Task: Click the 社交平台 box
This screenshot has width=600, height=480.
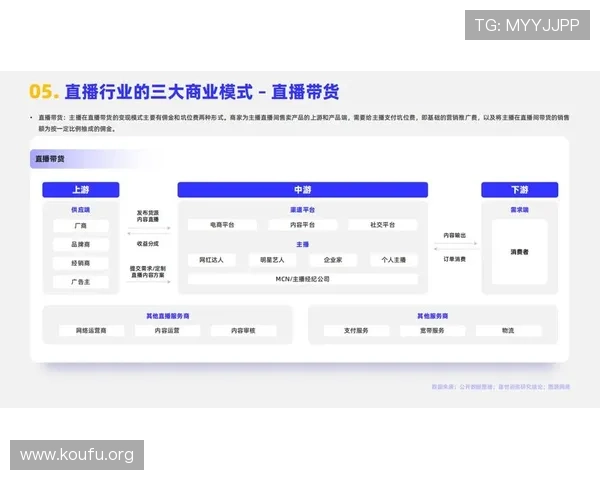Action: click(383, 225)
